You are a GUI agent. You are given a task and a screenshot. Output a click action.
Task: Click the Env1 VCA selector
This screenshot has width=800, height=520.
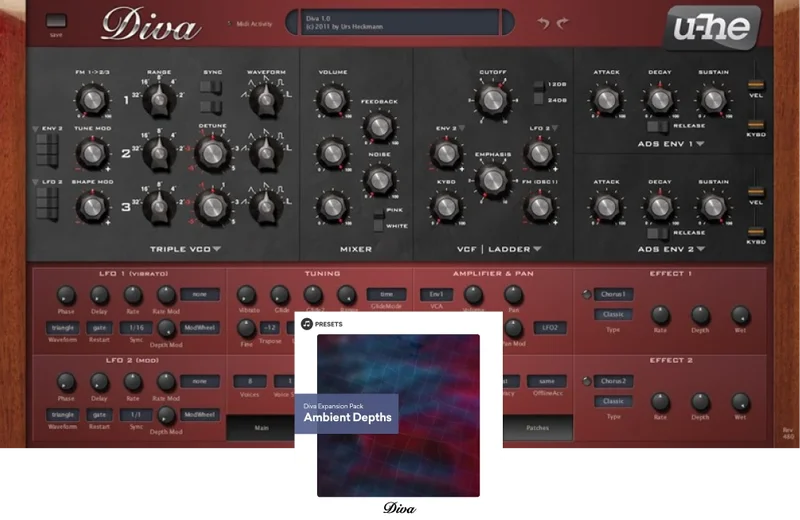(436, 294)
